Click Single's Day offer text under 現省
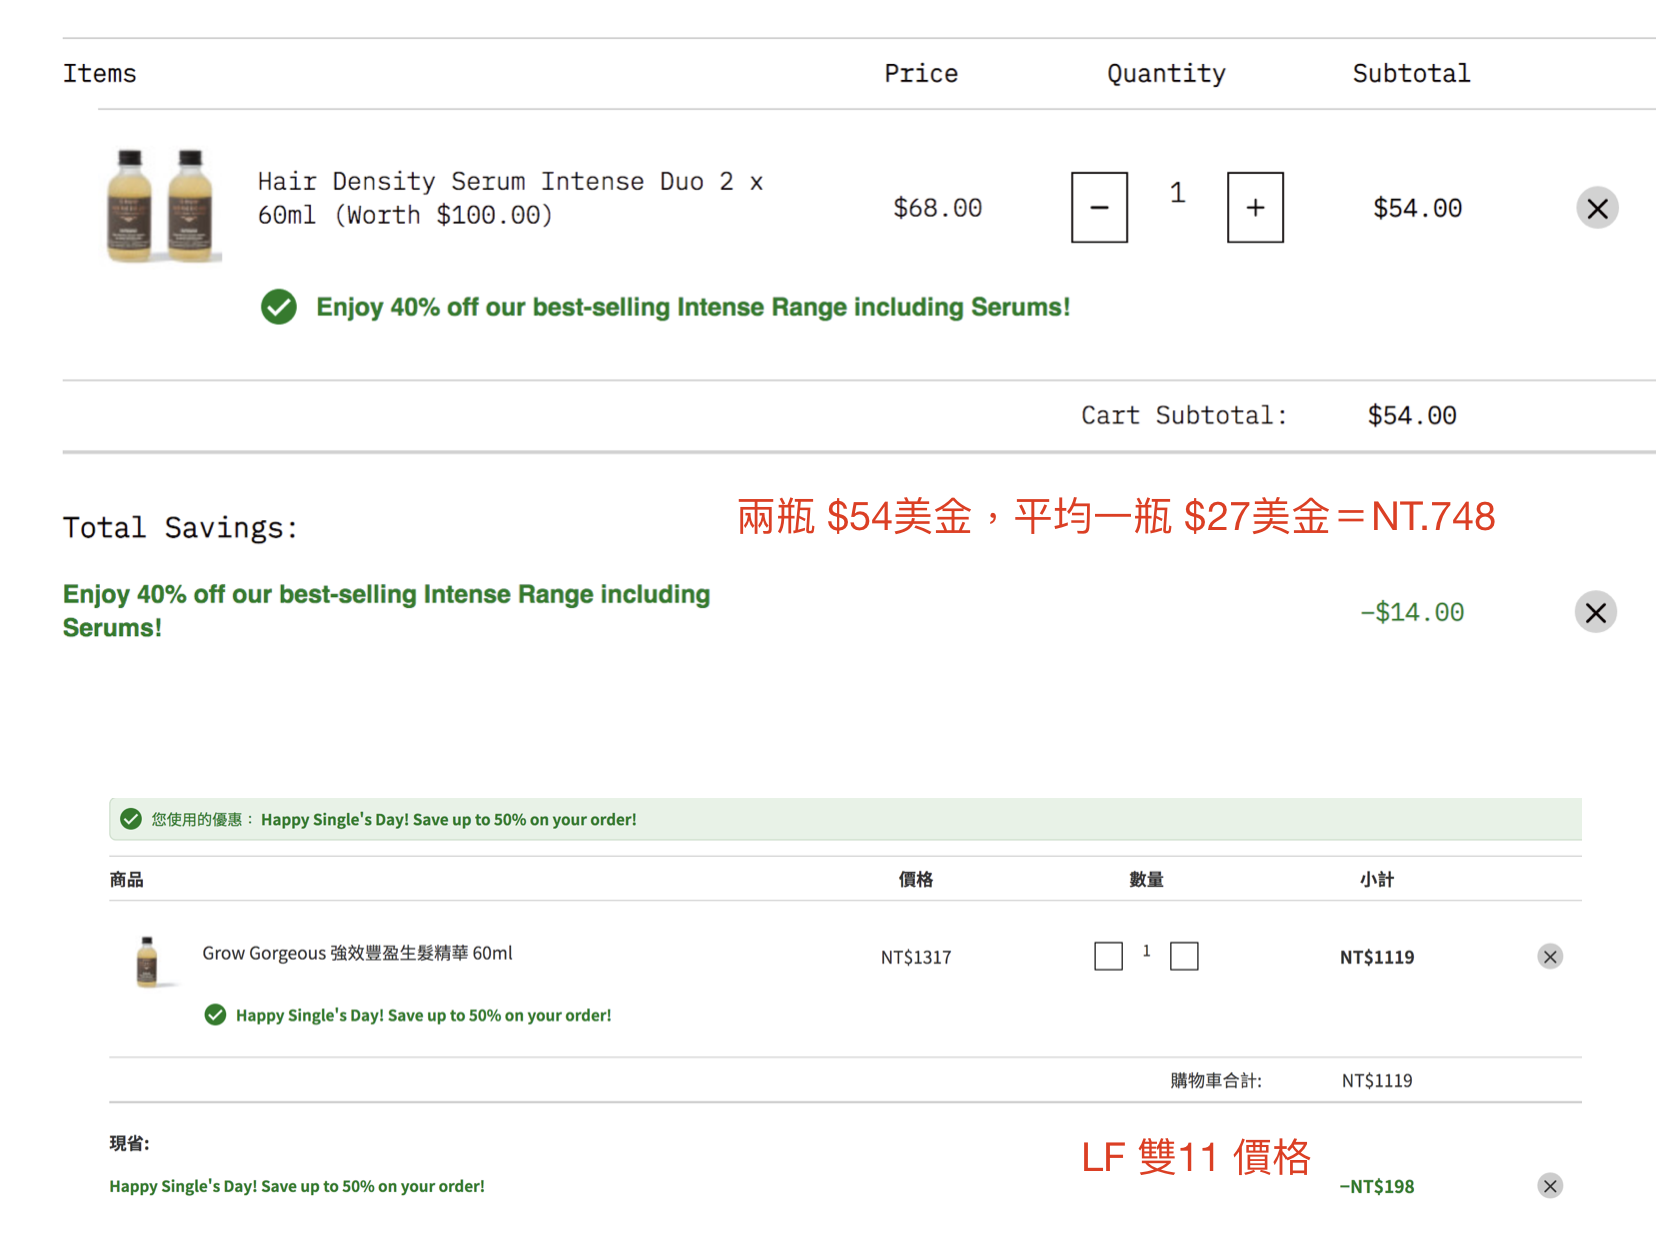Viewport: 1656px width, 1254px height. point(297,1186)
